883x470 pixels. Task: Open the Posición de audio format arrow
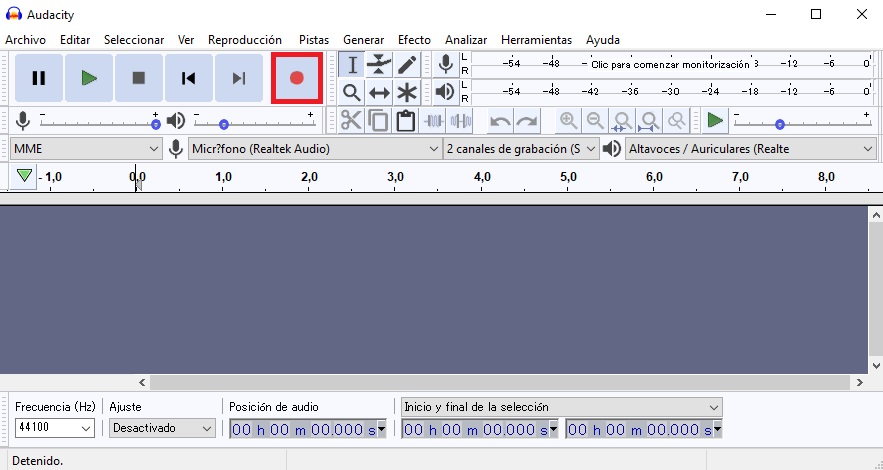[x=382, y=429]
